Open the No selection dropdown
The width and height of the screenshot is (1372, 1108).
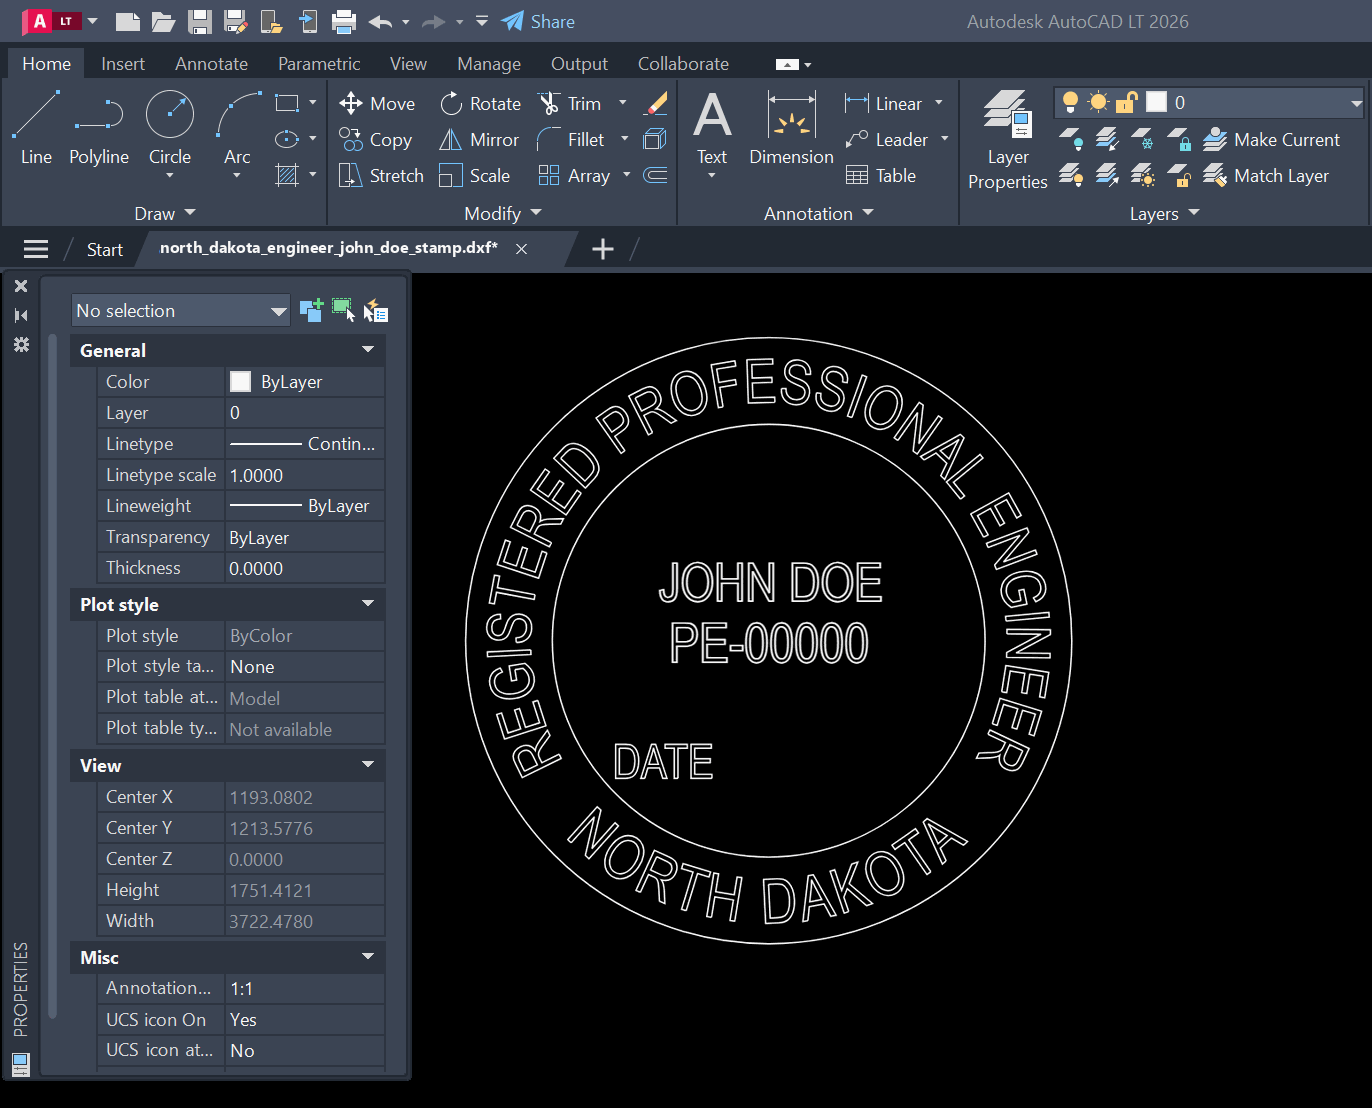click(181, 310)
